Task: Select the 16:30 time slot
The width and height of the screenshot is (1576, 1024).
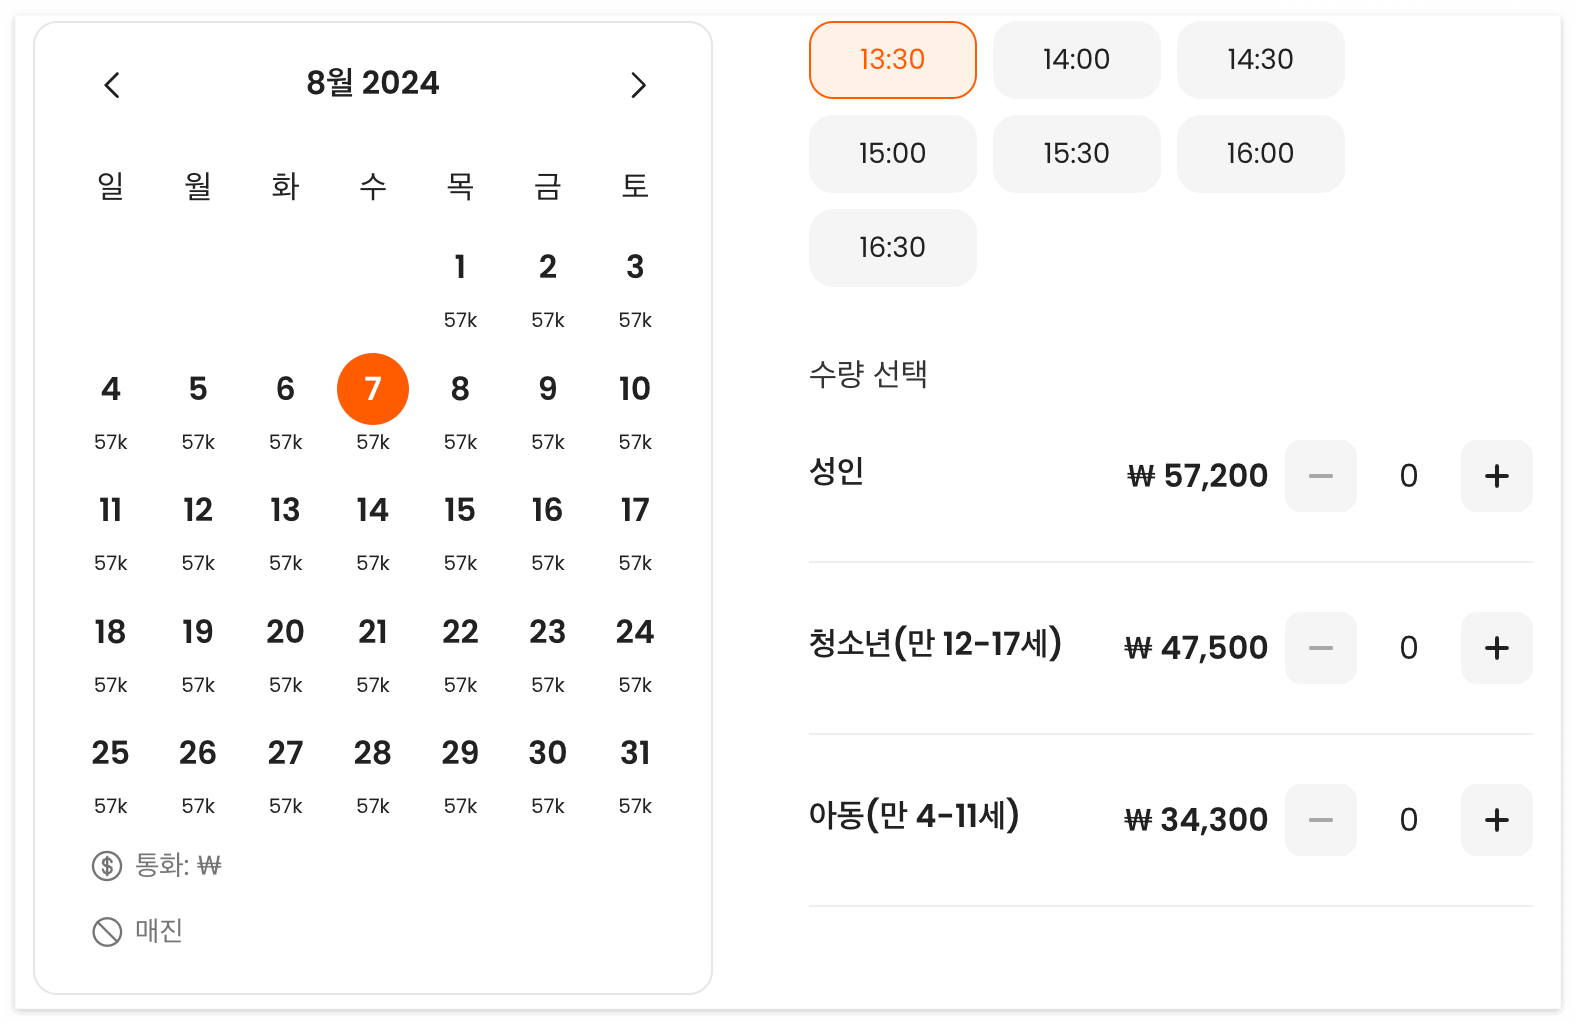Action: pyautogui.click(x=892, y=247)
